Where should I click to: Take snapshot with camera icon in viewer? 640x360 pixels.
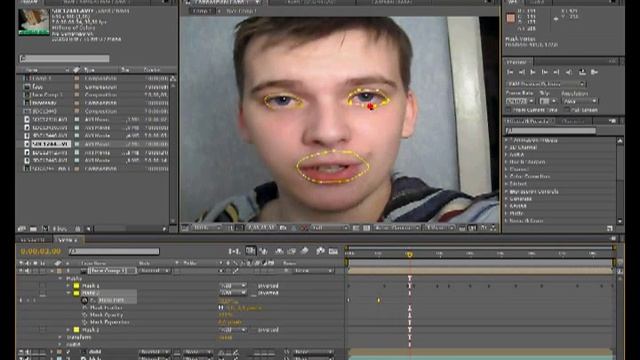point(283,228)
